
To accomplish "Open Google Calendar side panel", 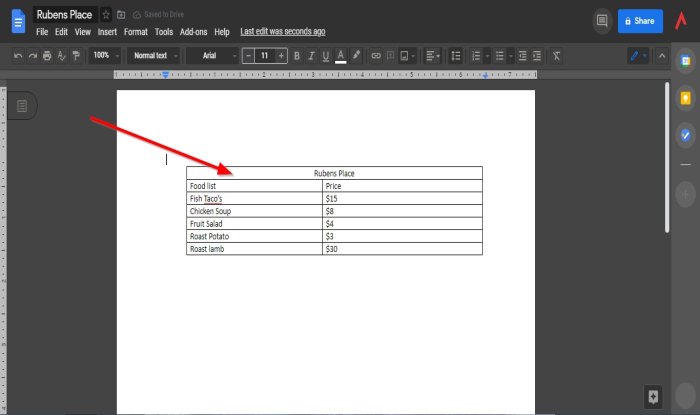I will tap(686, 61).
